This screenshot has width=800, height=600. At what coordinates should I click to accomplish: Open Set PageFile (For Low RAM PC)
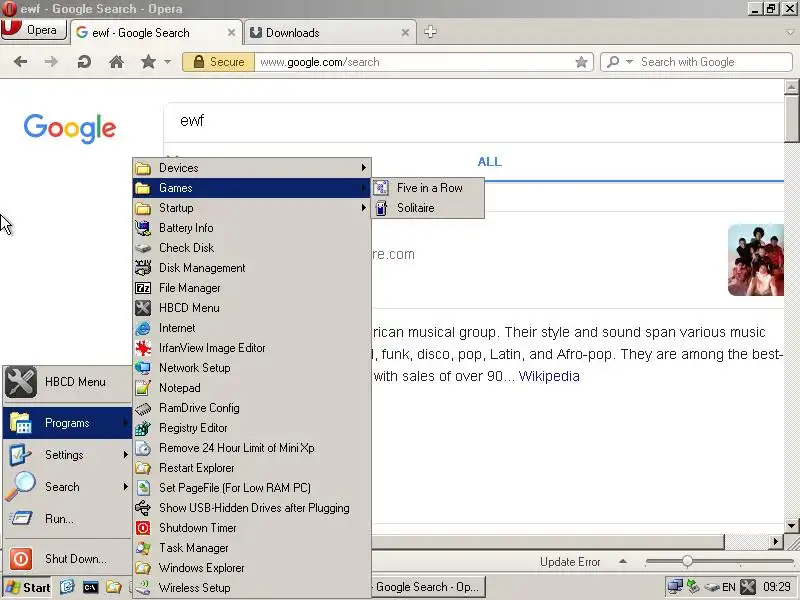point(252,487)
